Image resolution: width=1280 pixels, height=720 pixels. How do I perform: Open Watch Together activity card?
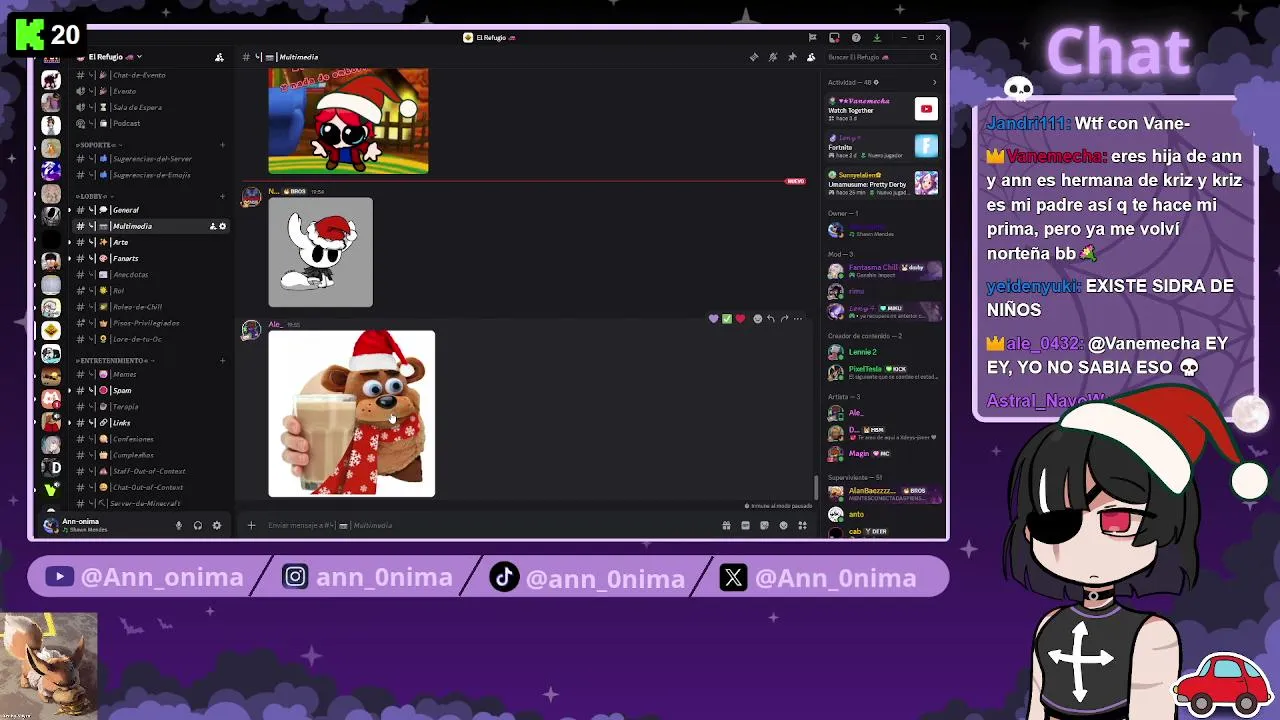click(x=882, y=109)
